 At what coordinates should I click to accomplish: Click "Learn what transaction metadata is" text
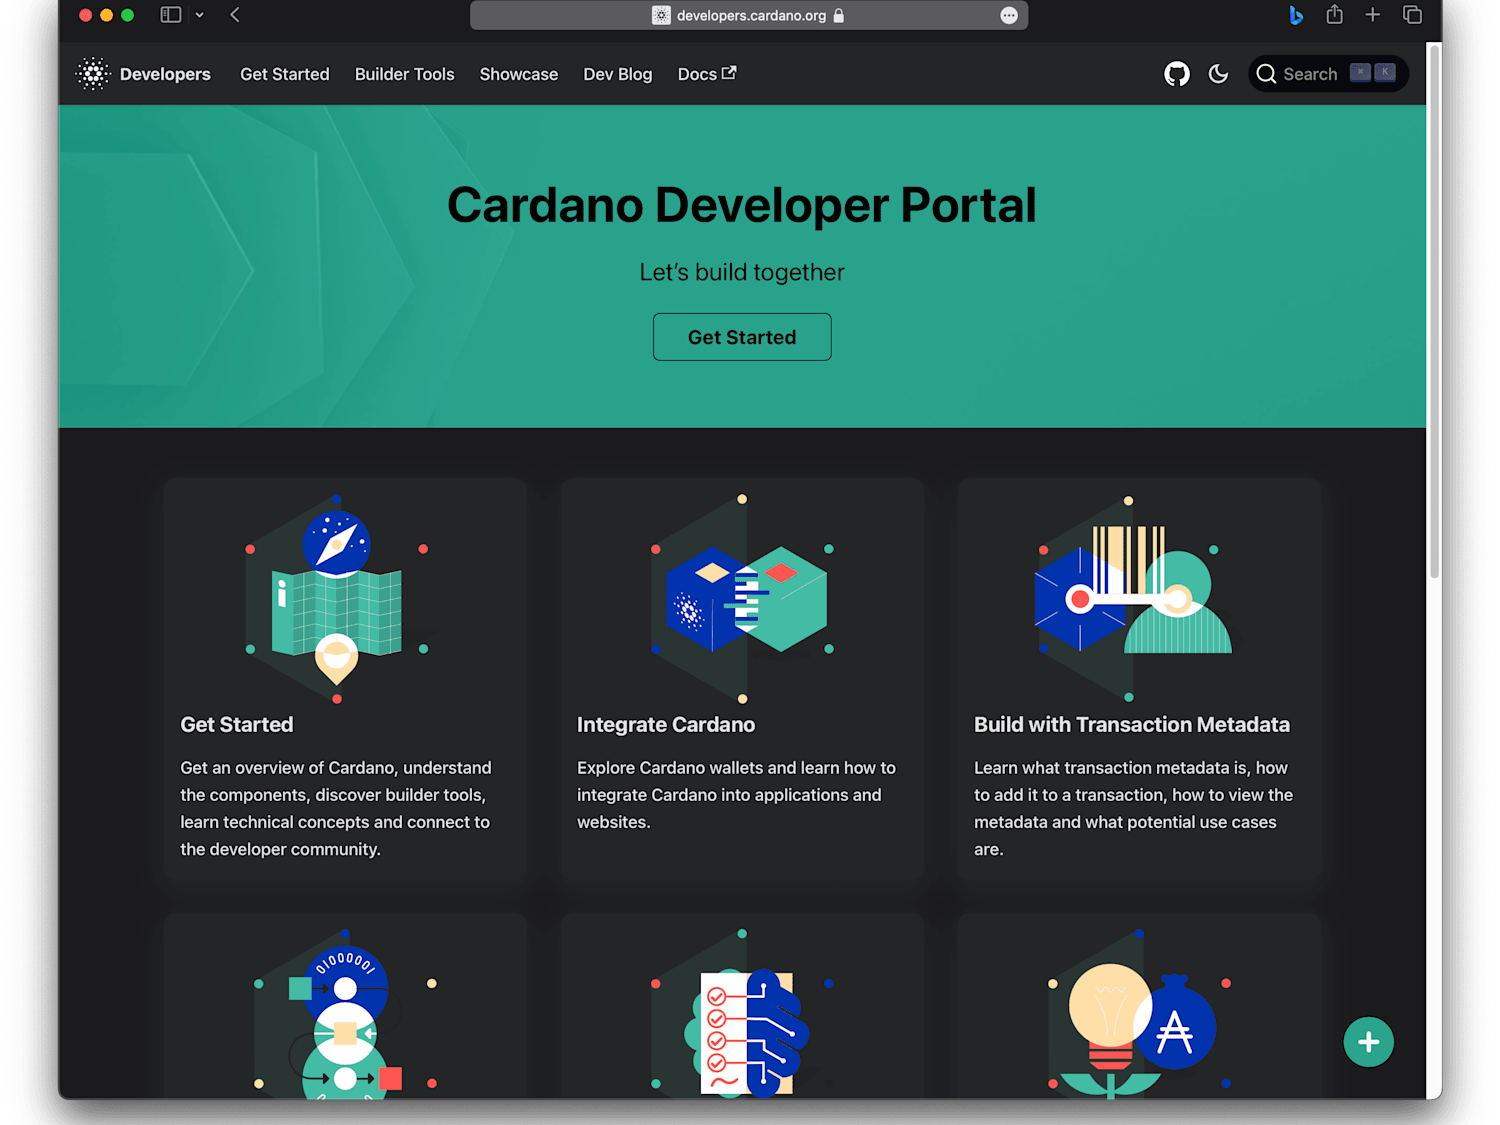click(1134, 808)
